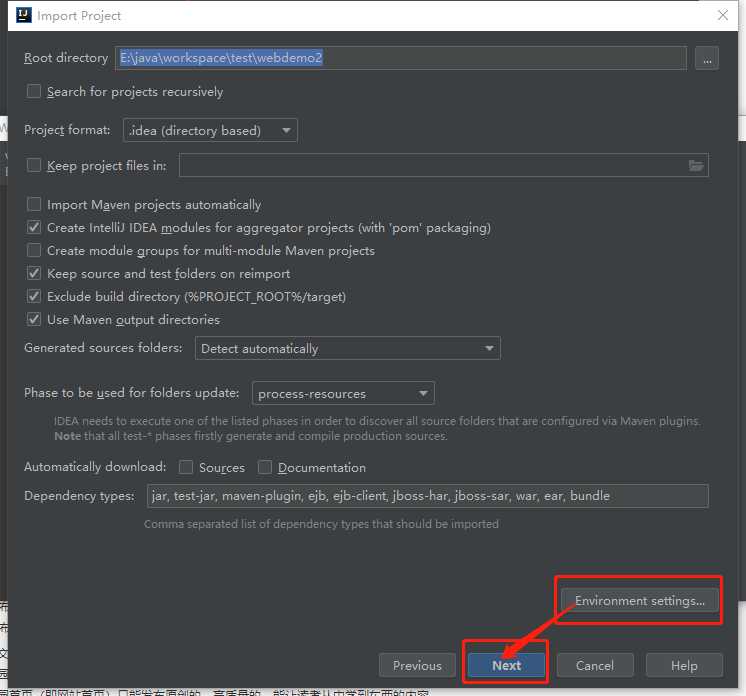Open the Project format dropdown

click(210, 130)
